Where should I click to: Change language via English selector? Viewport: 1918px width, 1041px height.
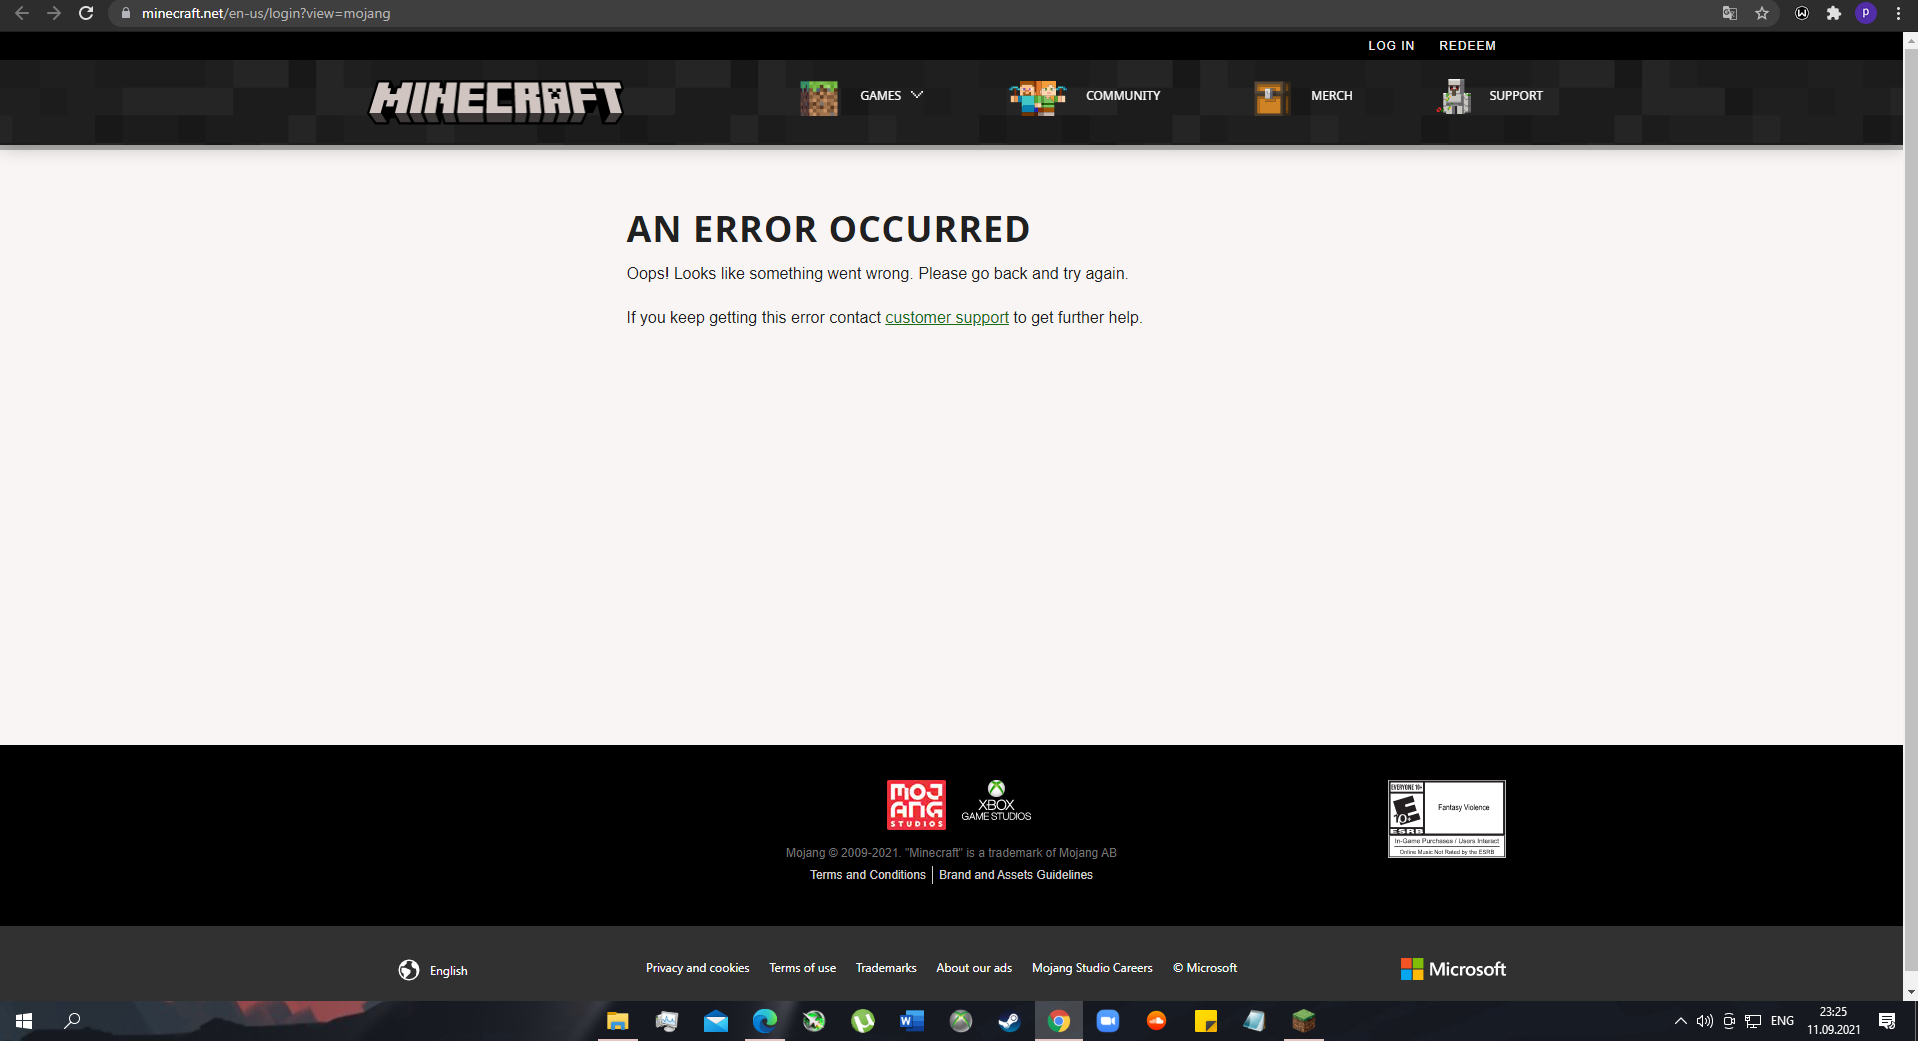[449, 971]
